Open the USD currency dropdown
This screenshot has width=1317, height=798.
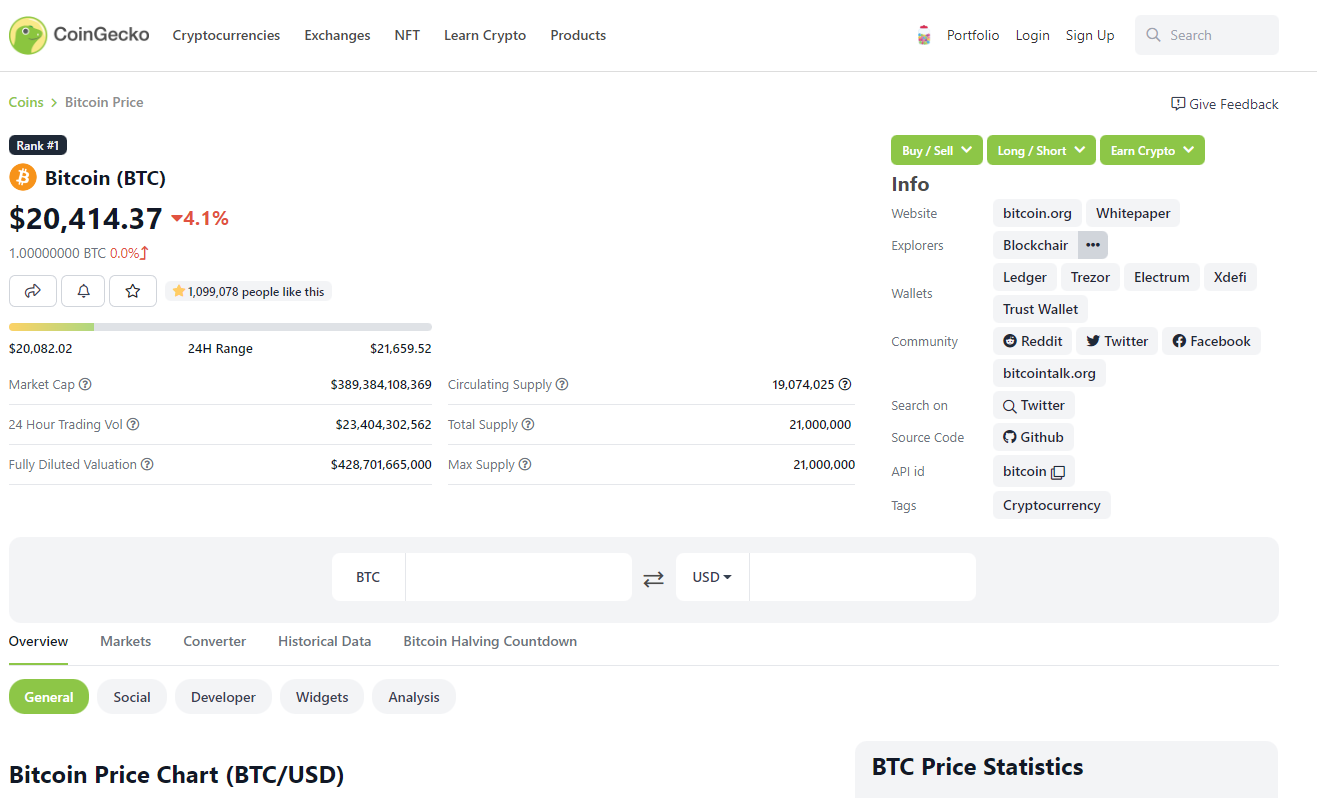point(712,577)
